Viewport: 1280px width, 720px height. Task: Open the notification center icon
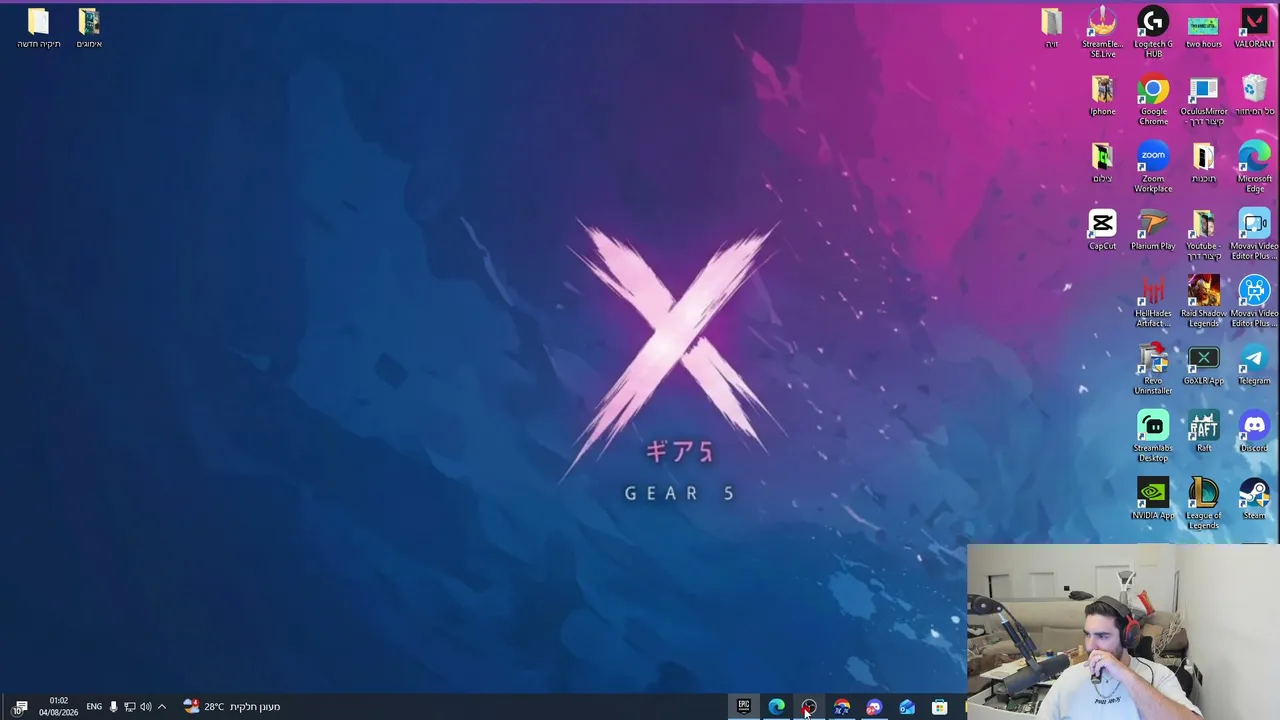pyautogui.click(x=20, y=707)
